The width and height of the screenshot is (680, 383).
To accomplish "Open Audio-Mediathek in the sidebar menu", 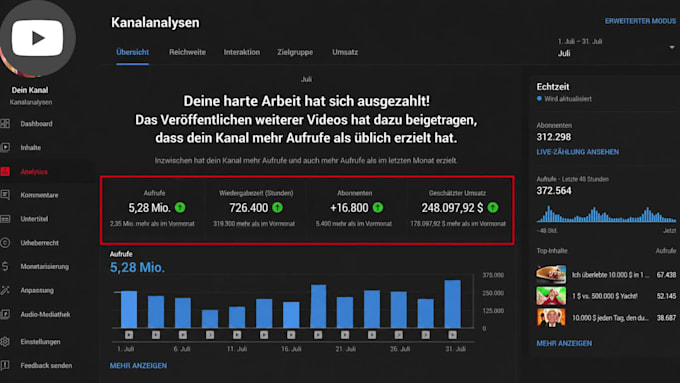I will point(45,314).
